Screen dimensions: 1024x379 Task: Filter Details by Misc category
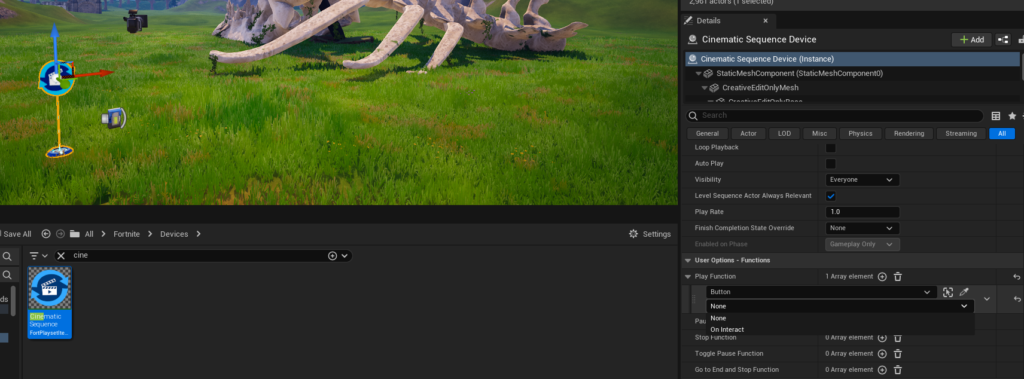click(820, 133)
